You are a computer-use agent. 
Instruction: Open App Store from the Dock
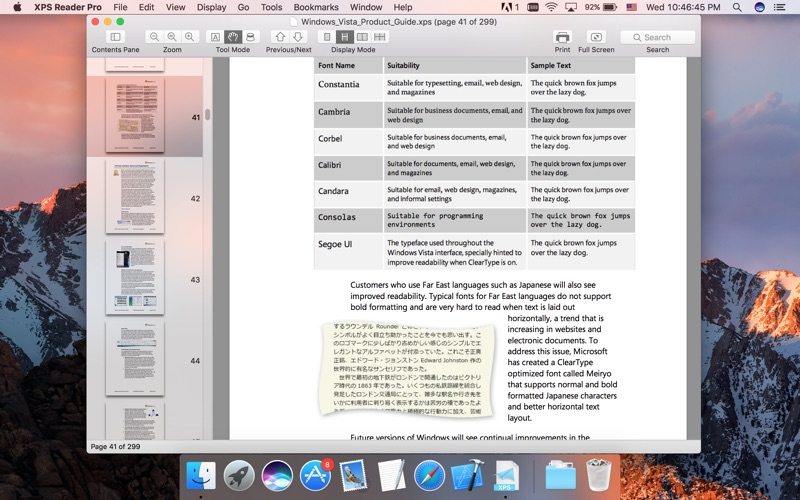(315, 476)
